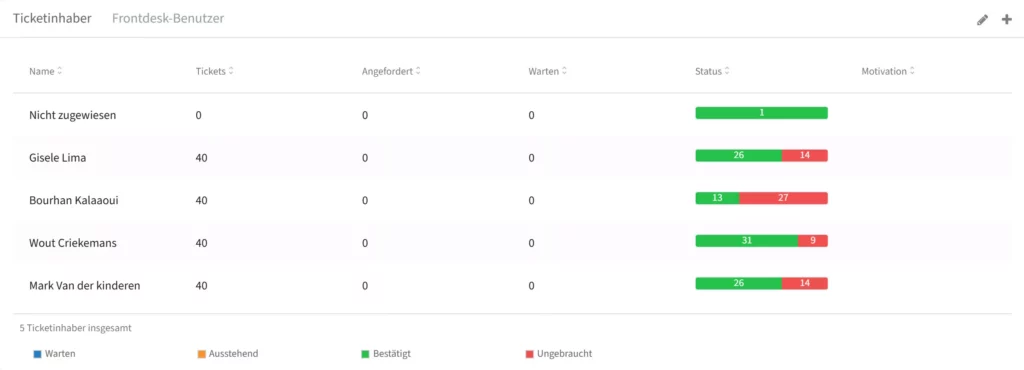Click the red Ungebraucht legend swatch
The width and height of the screenshot is (1024, 370).
[530, 354]
